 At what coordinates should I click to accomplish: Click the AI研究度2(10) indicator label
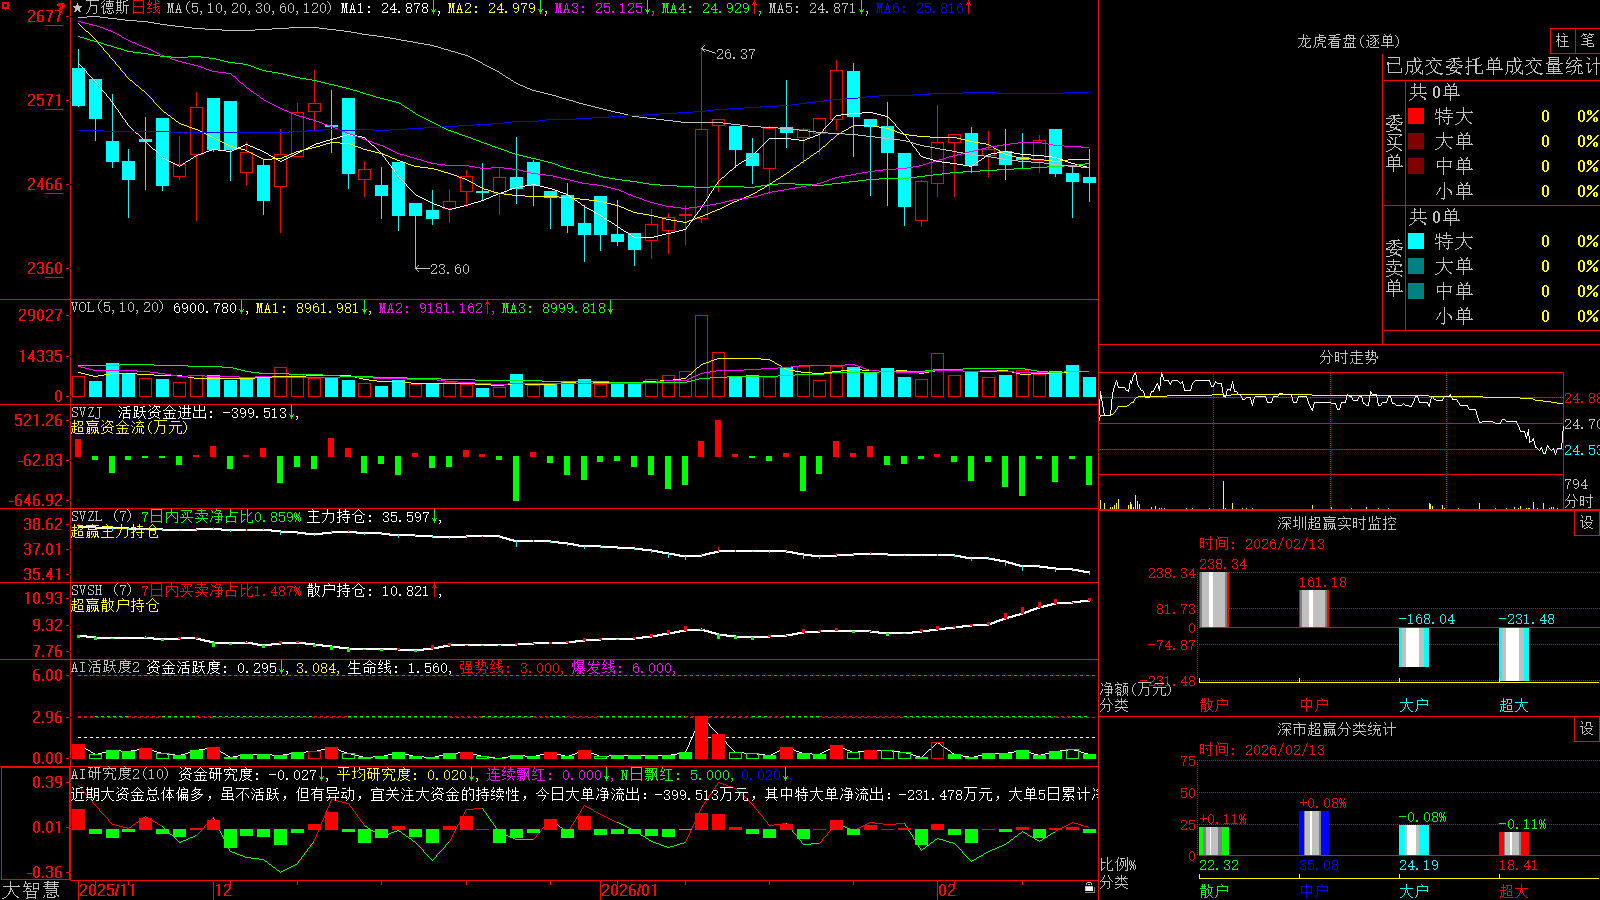tap(120, 774)
